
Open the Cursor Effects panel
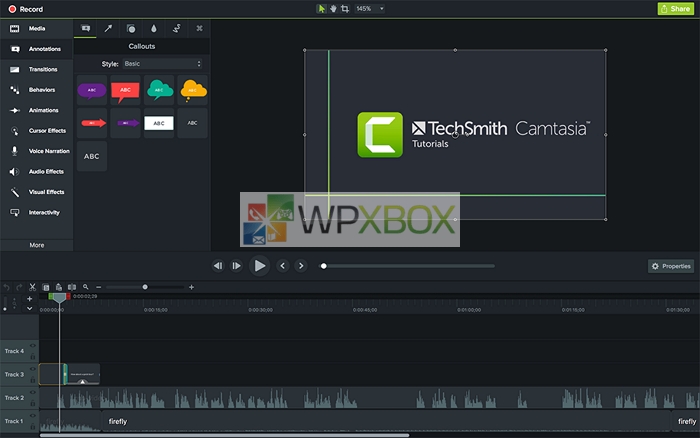coord(37,131)
